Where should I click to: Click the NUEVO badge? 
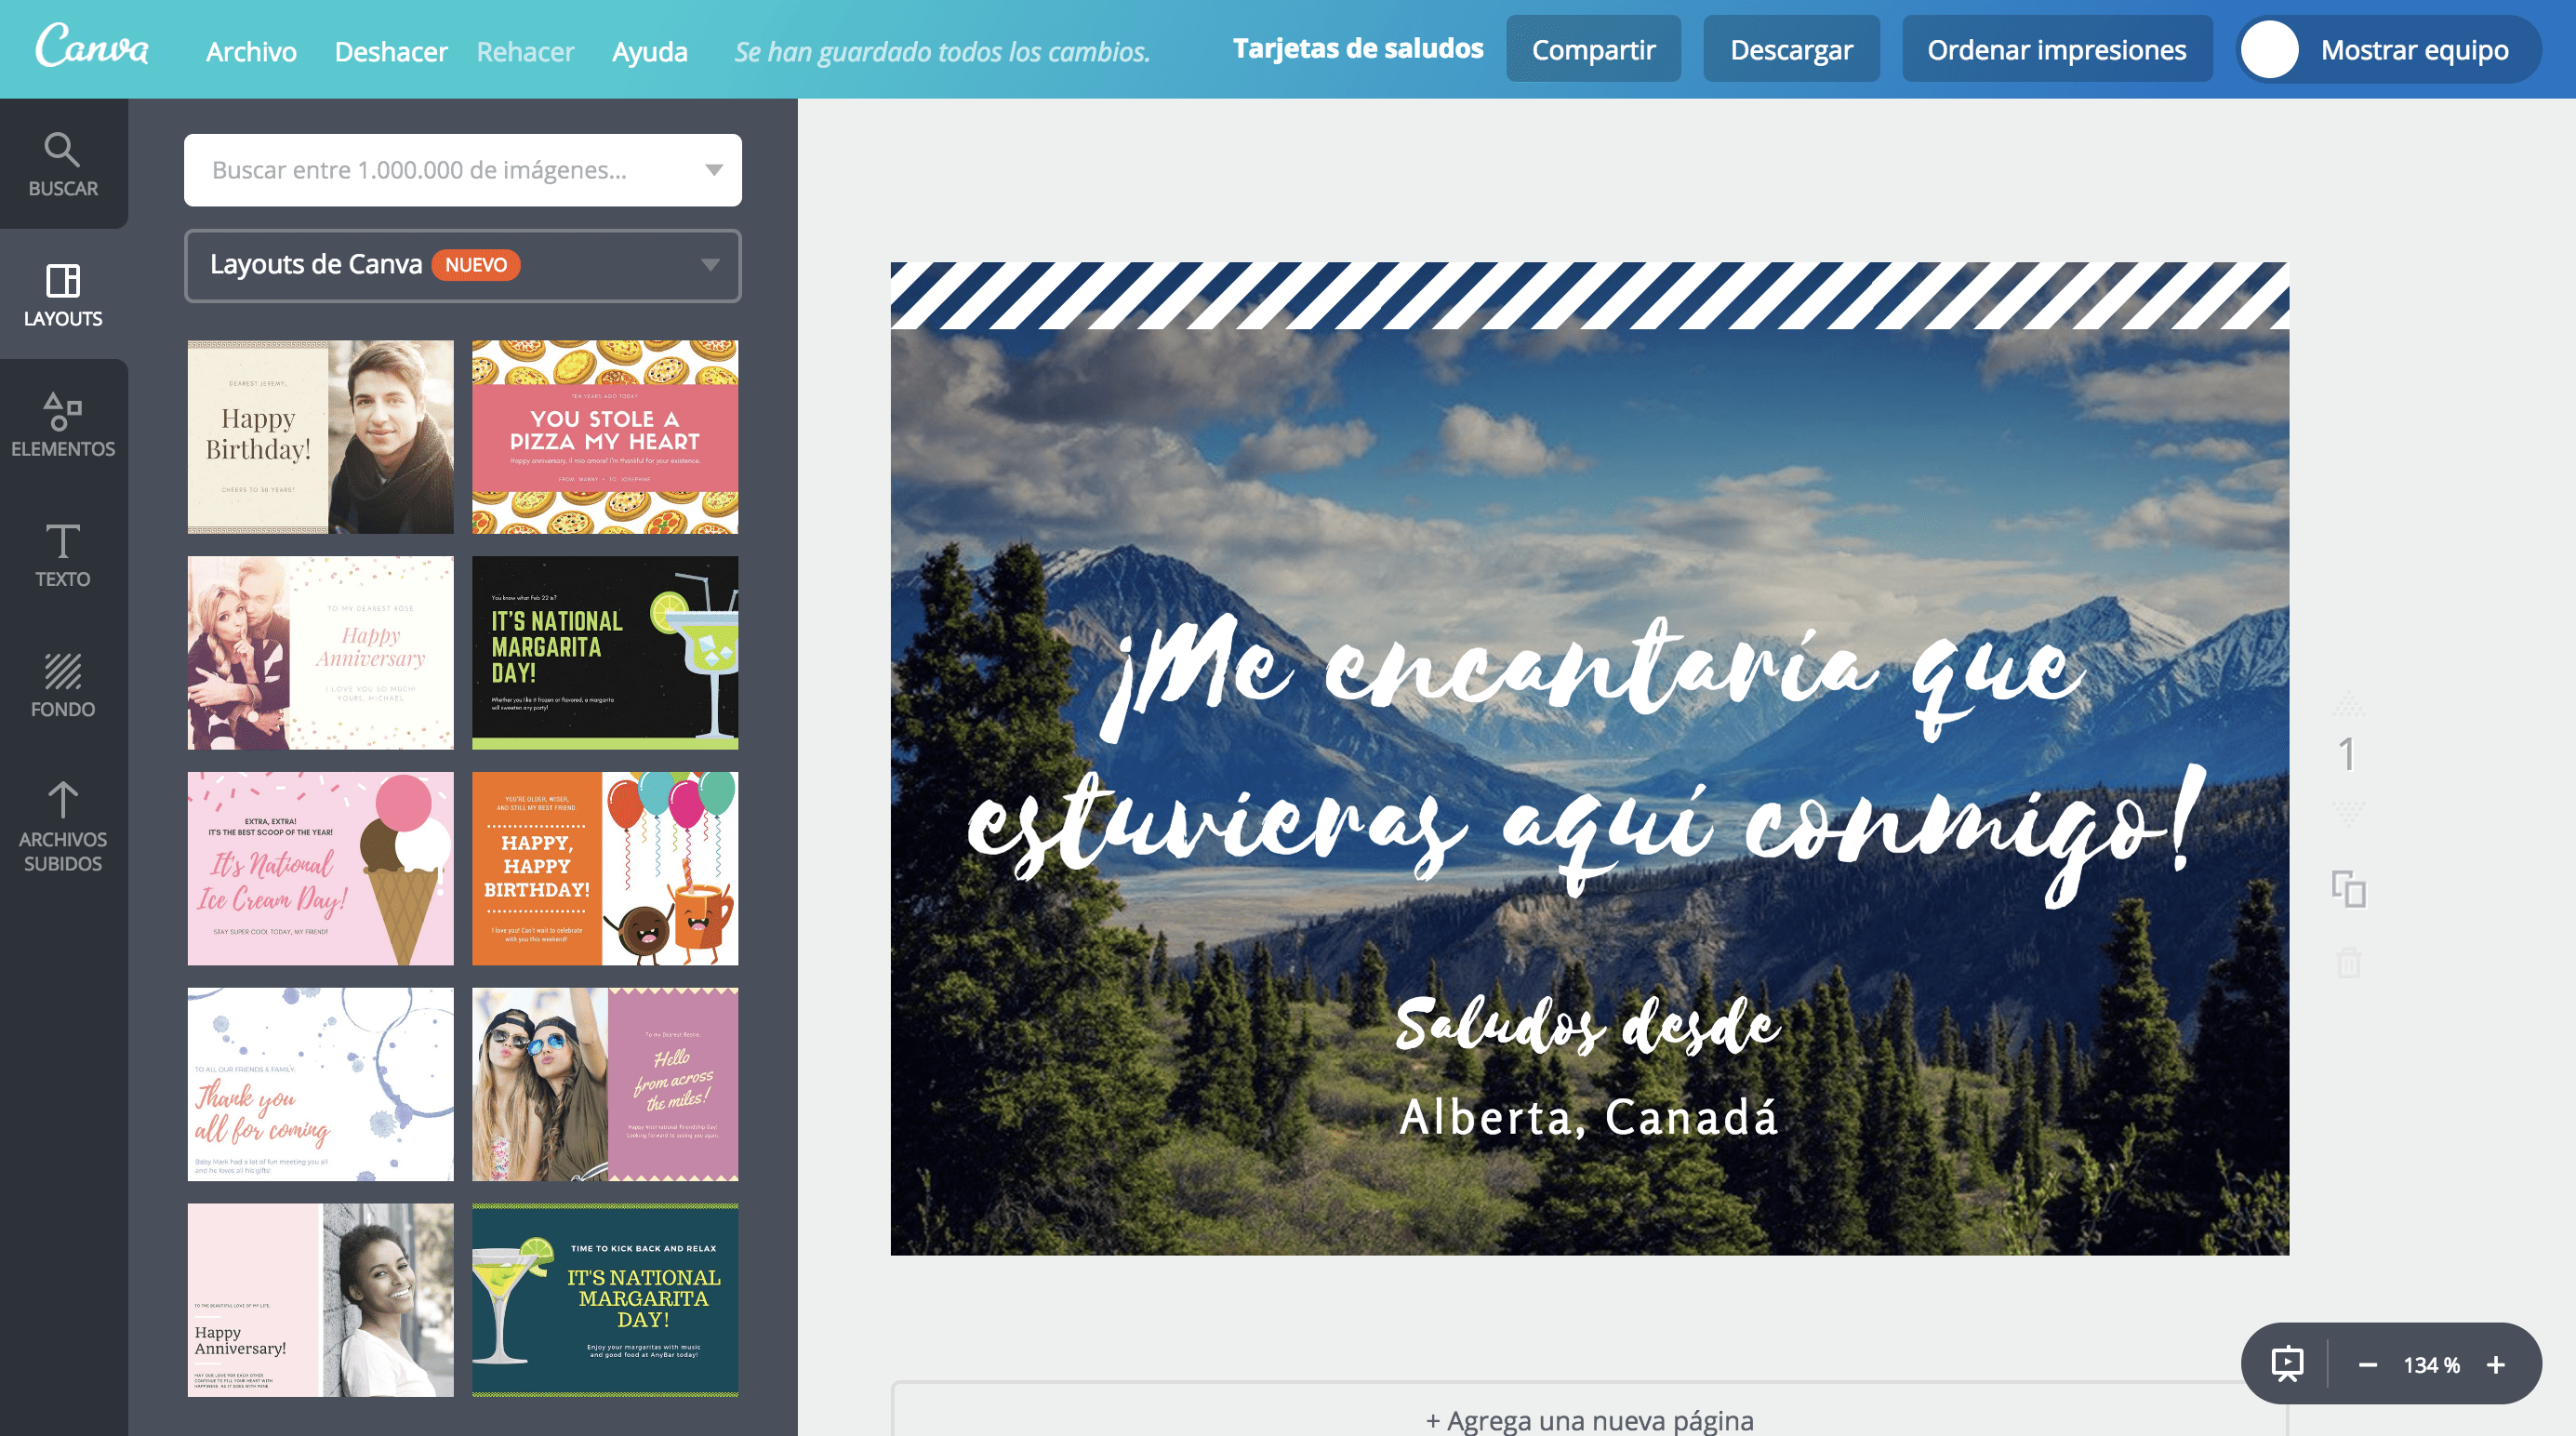[x=476, y=265]
